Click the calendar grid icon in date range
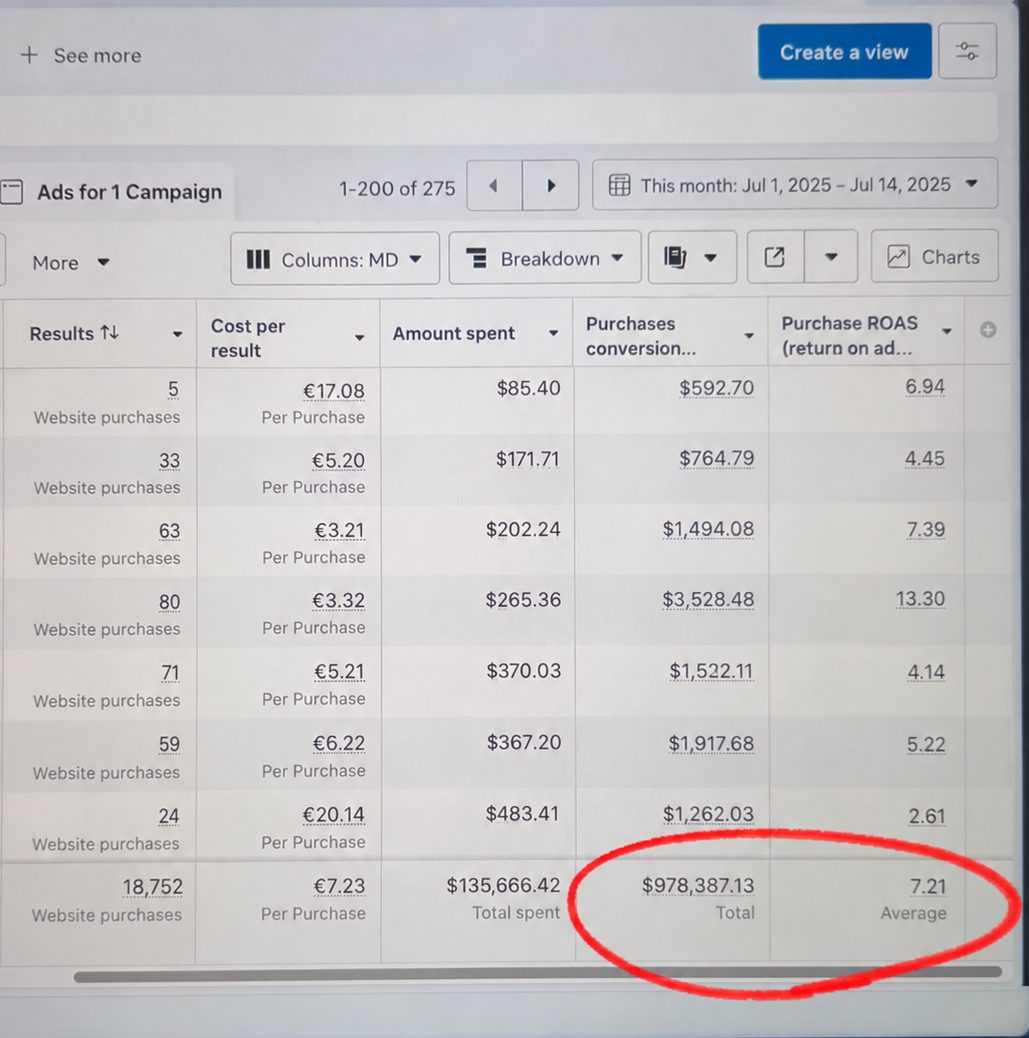Viewport: 1029px width, 1038px height. pyautogui.click(x=619, y=185)
